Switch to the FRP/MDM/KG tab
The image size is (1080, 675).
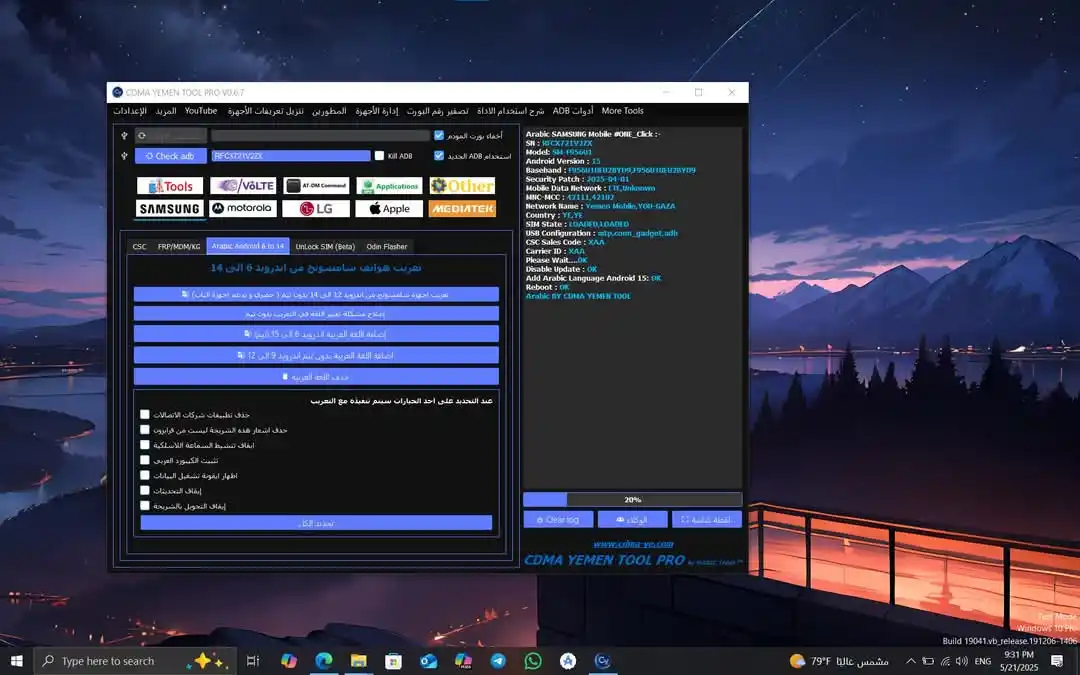[x=179, y=247]
